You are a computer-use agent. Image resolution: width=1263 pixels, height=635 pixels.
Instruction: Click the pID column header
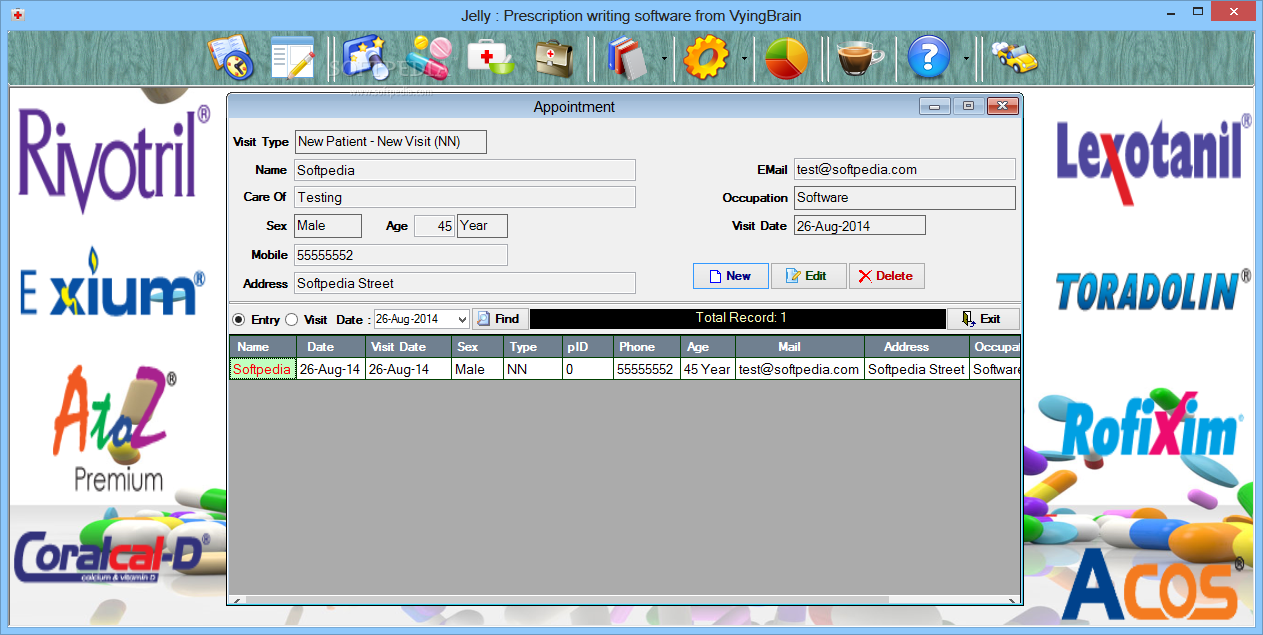pyautogui.click(x=587, y=347)
